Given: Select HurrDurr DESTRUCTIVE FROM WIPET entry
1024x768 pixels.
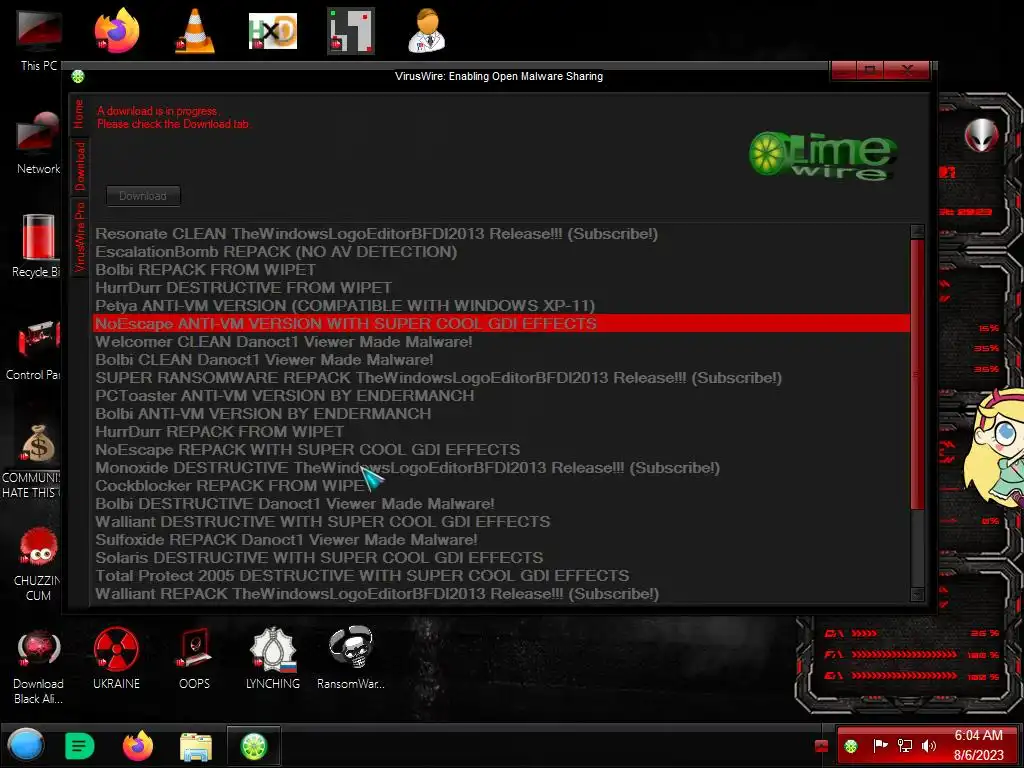Looking at the screenshot, I should click(502, 288).
